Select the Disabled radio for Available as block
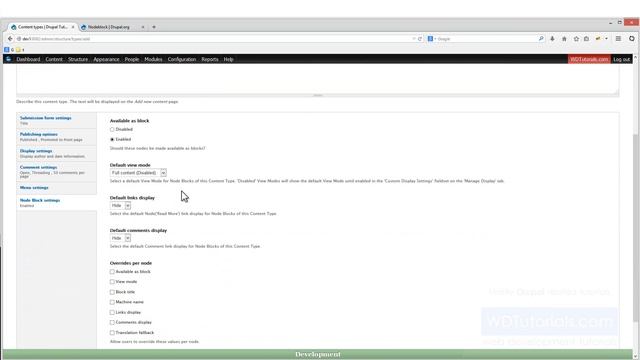The image size is (640, 360). [x=112, y=129]
